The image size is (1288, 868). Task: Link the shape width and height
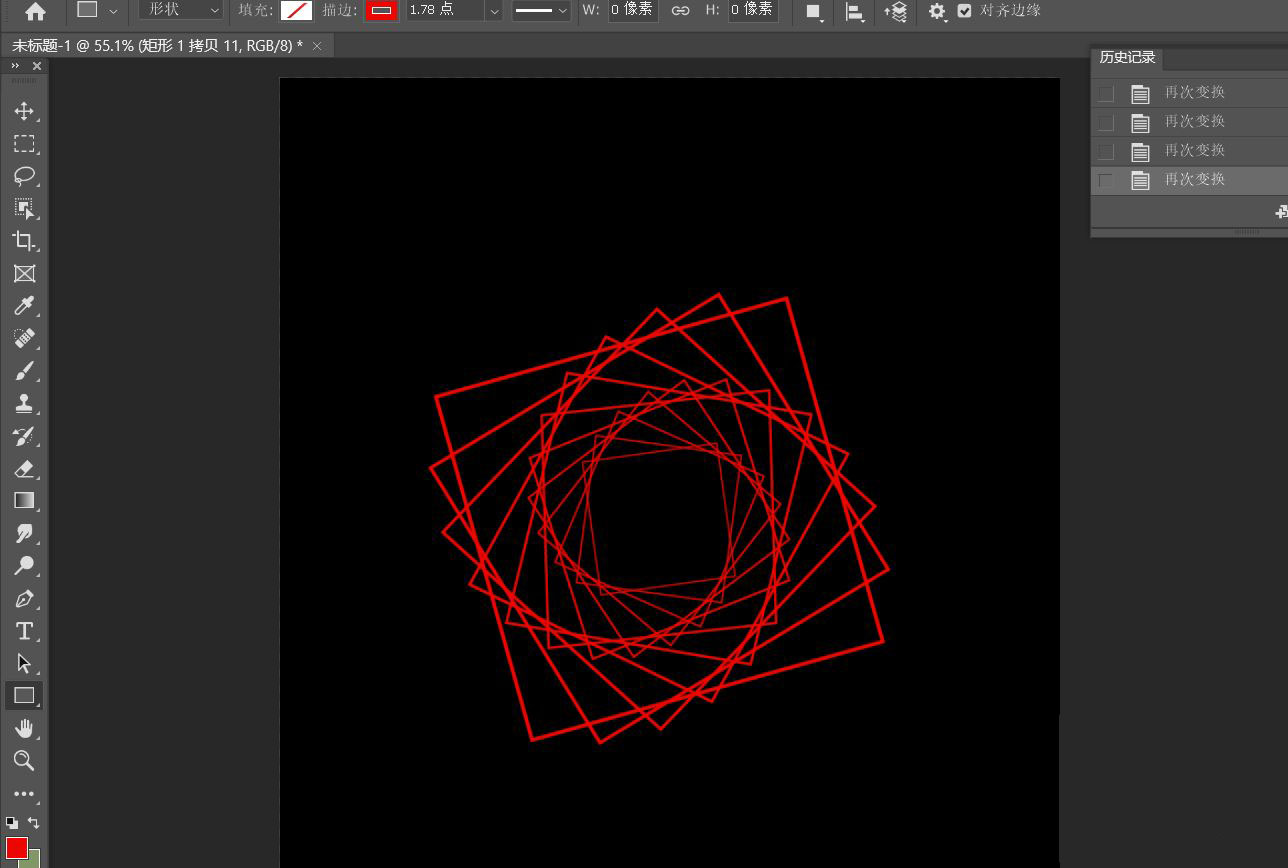tap(680, 10)
